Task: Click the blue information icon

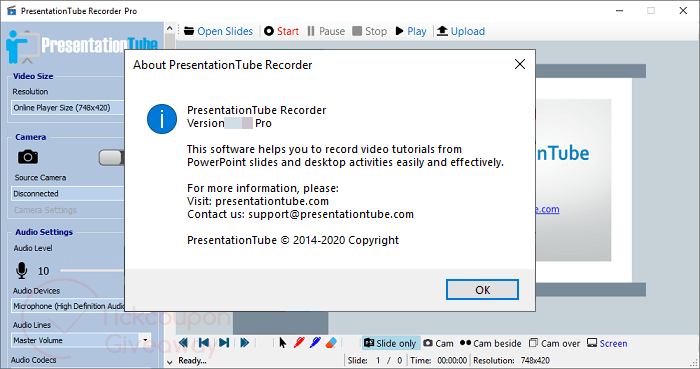Action: point(162,119)
